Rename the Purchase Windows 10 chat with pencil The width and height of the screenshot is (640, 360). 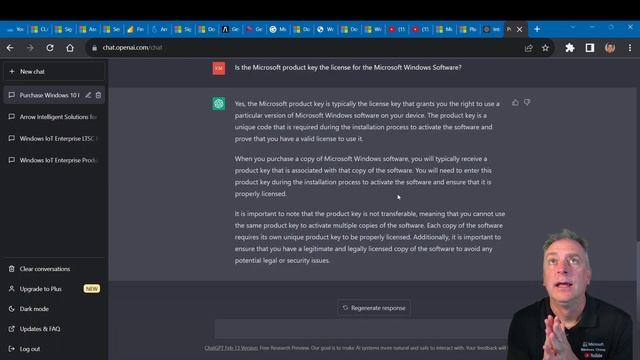(88, 95)
